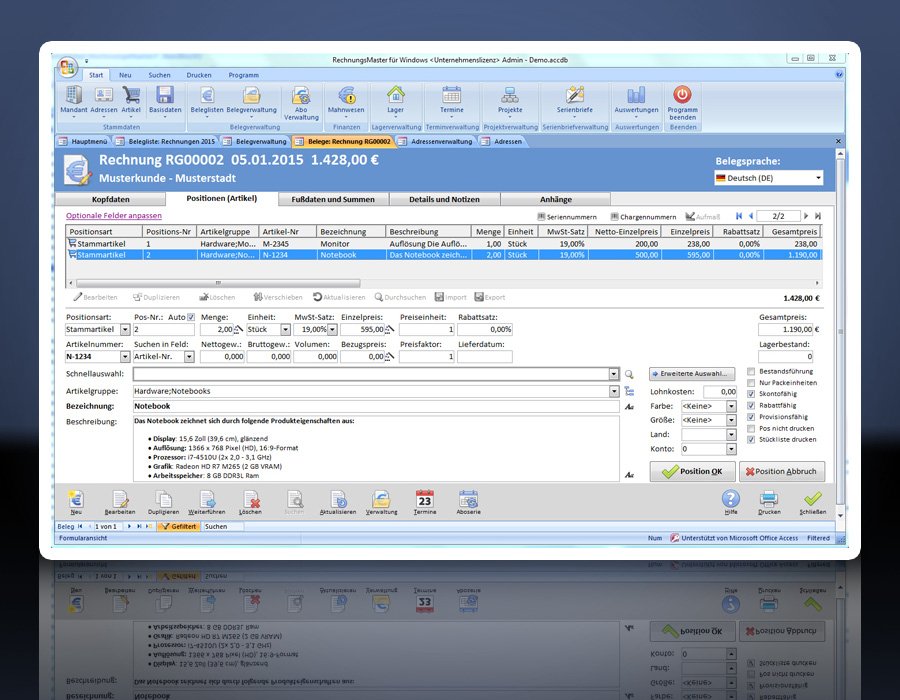Viewport: 900px width, 700px height.
Task: Enable Pos nicht drucken checkbox
Action: 751,429
